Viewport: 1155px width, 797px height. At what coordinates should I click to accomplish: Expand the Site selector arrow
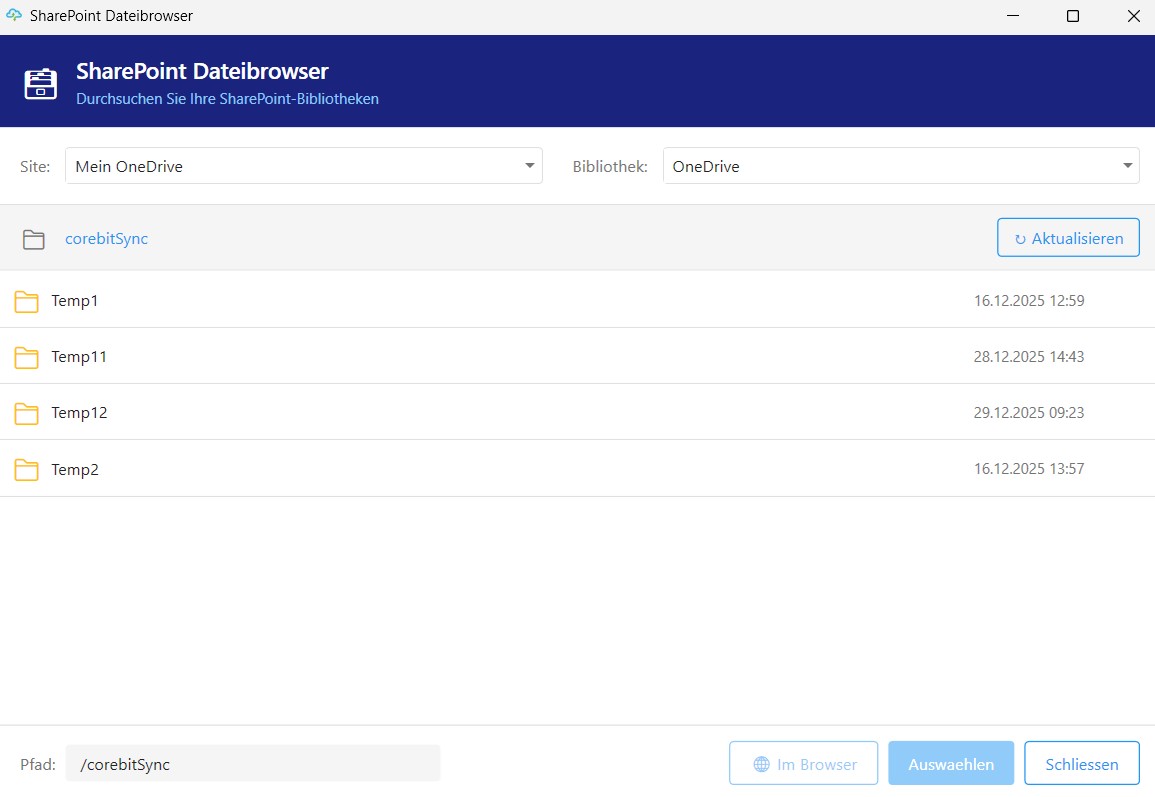pos(529,165)
